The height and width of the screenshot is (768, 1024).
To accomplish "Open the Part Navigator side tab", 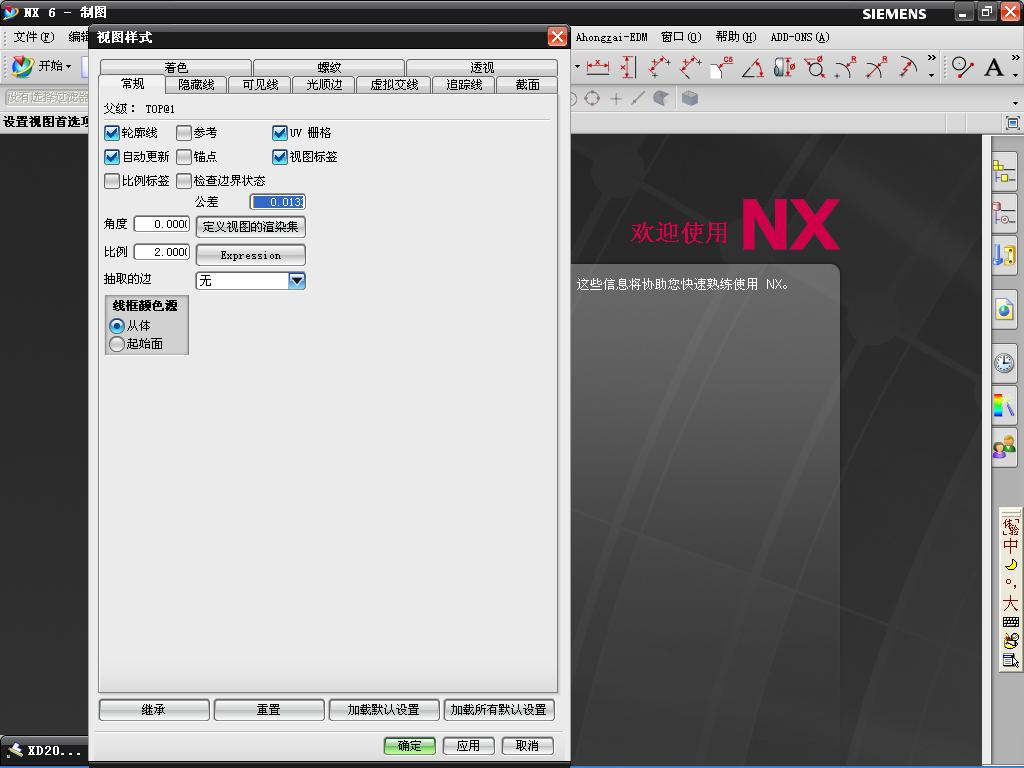I will pyautogui.click(x=1004, y=213).
